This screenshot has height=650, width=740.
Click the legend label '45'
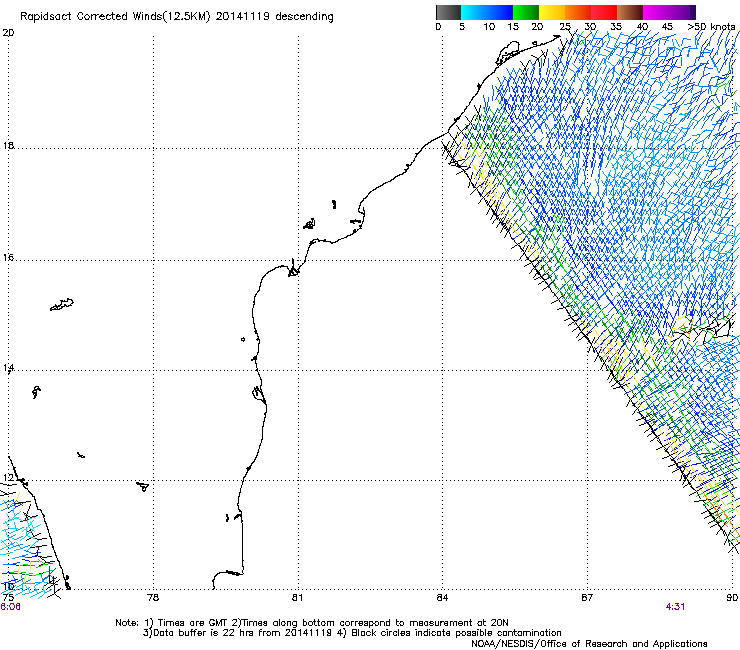pyautogui.click(x=667, y=27)
